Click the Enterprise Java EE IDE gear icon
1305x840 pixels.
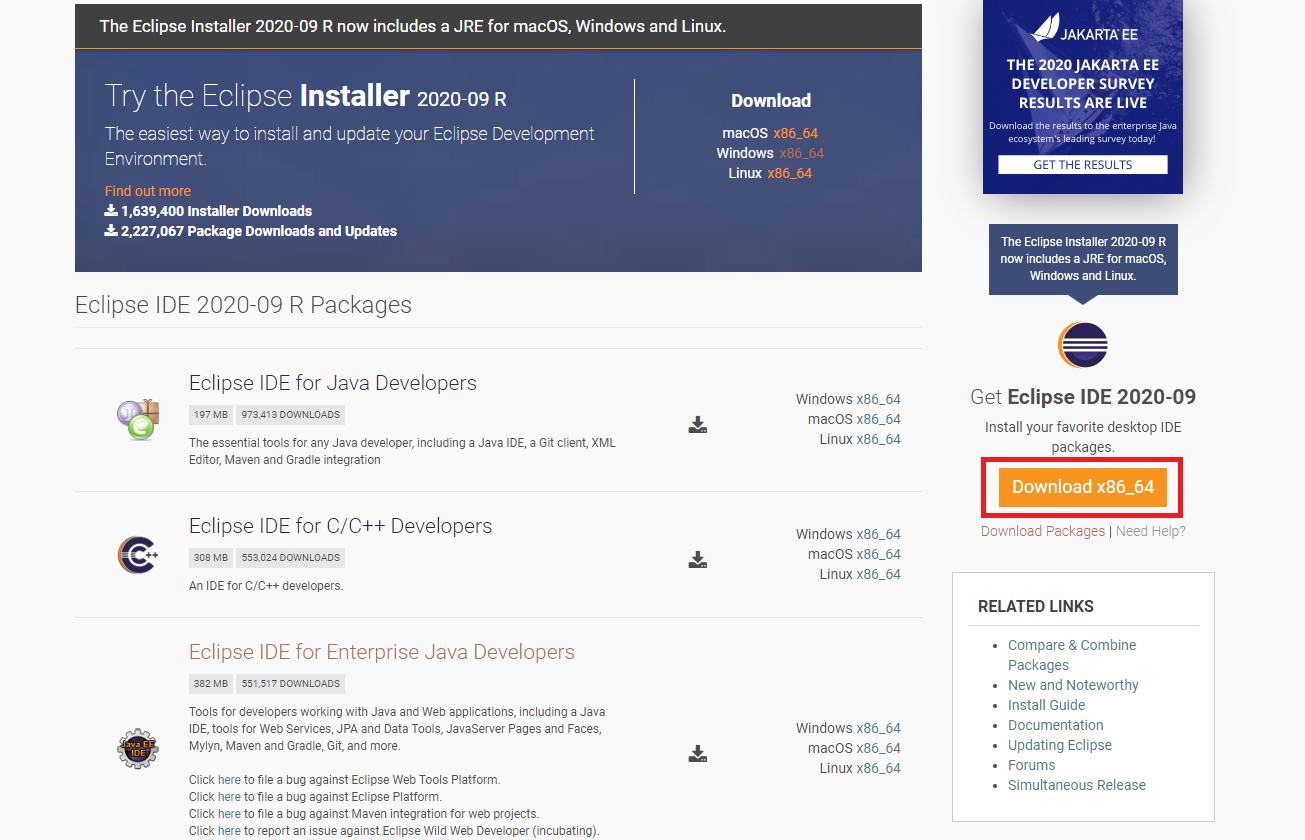point(138,748)
